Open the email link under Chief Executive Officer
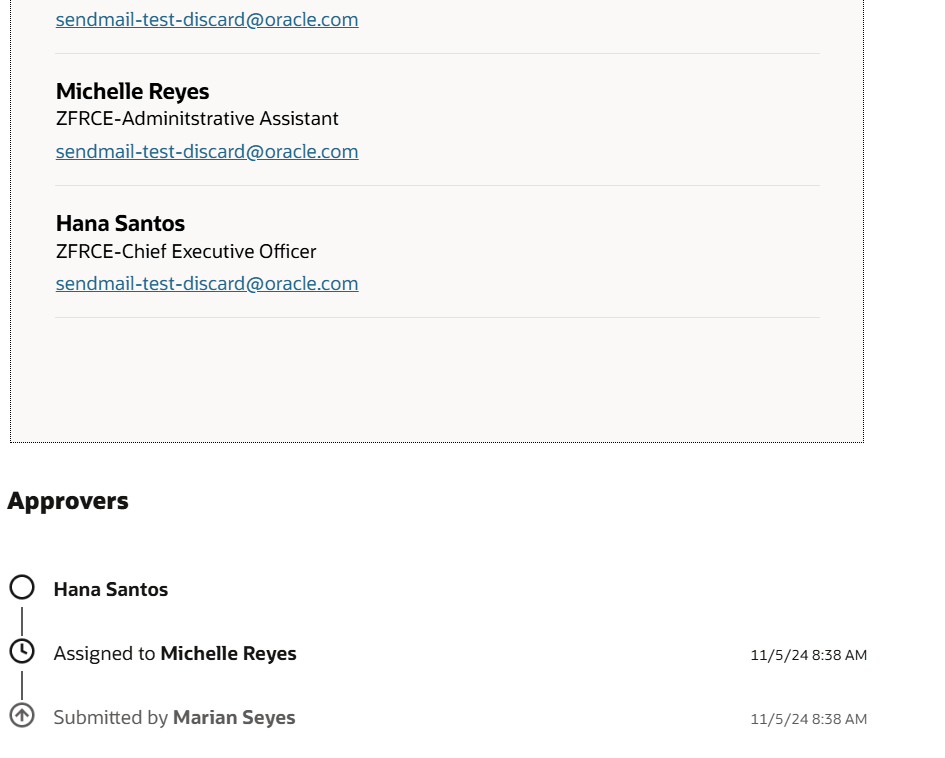 [x=207, y=283]
